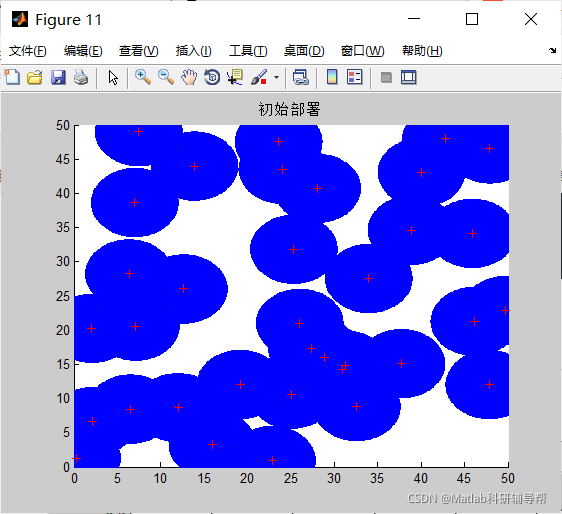Open the 插入(I) menu

coord(194,51)
